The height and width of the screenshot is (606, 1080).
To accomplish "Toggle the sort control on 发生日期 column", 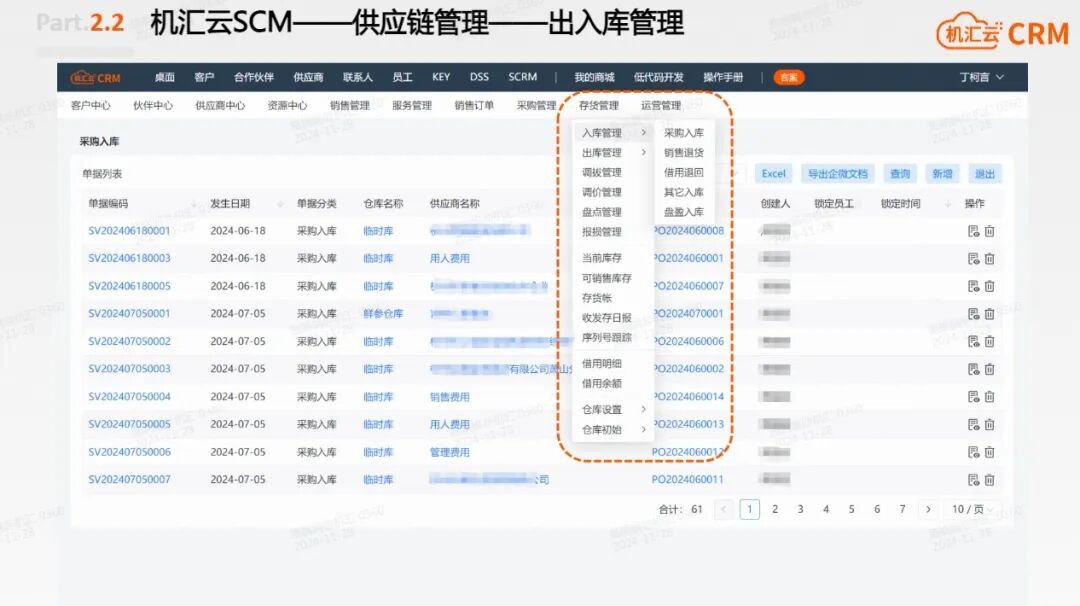I will (x=277, y=202).
